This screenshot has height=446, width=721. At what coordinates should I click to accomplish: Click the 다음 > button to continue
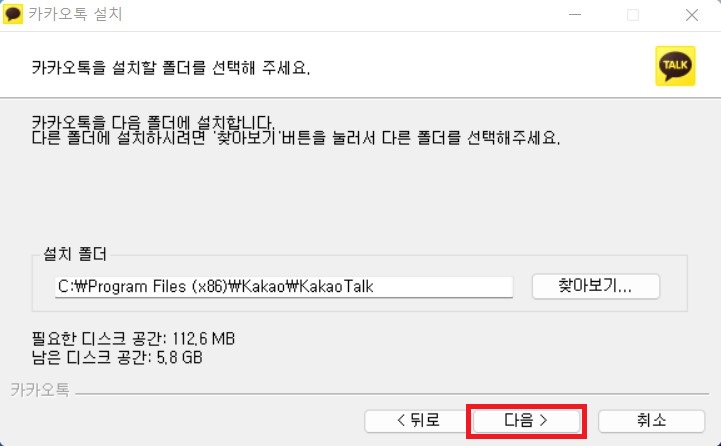[526, 420]
